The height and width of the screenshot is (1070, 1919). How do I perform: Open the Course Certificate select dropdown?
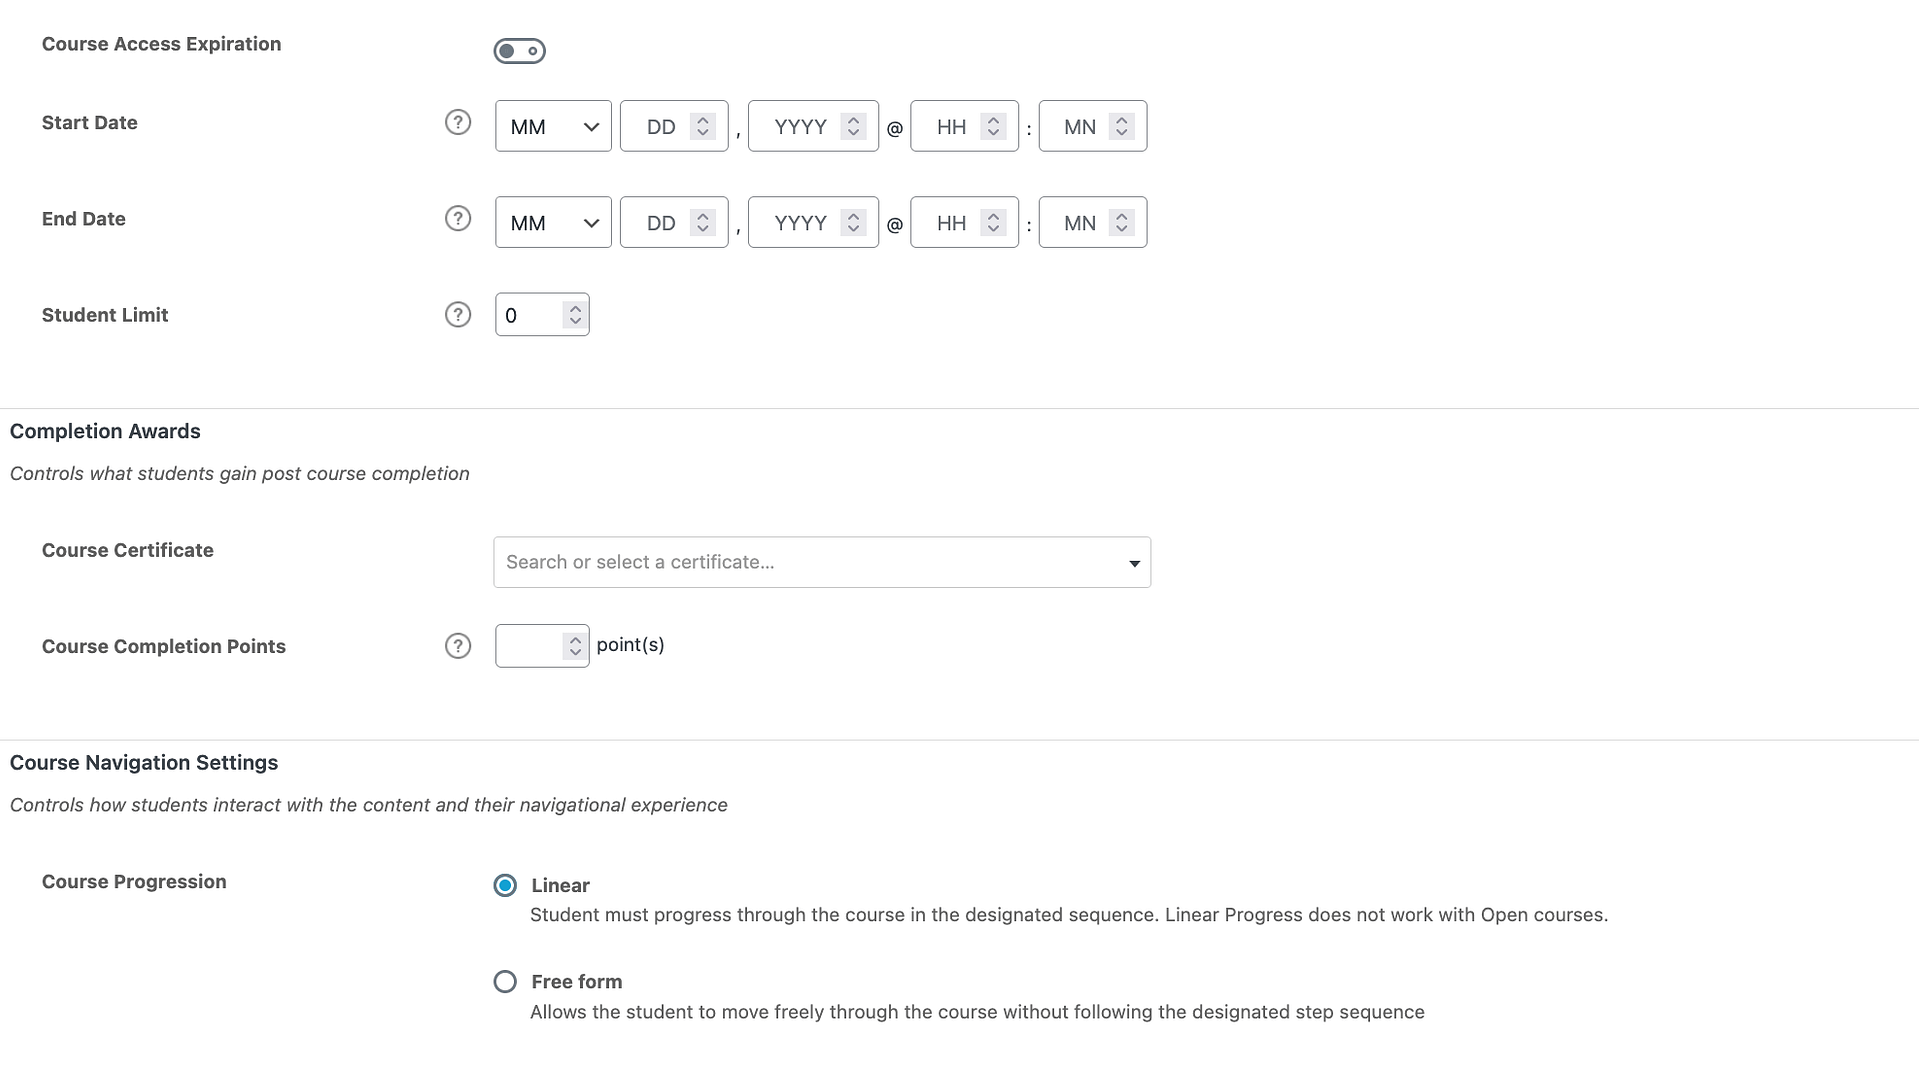coord(821,562)
